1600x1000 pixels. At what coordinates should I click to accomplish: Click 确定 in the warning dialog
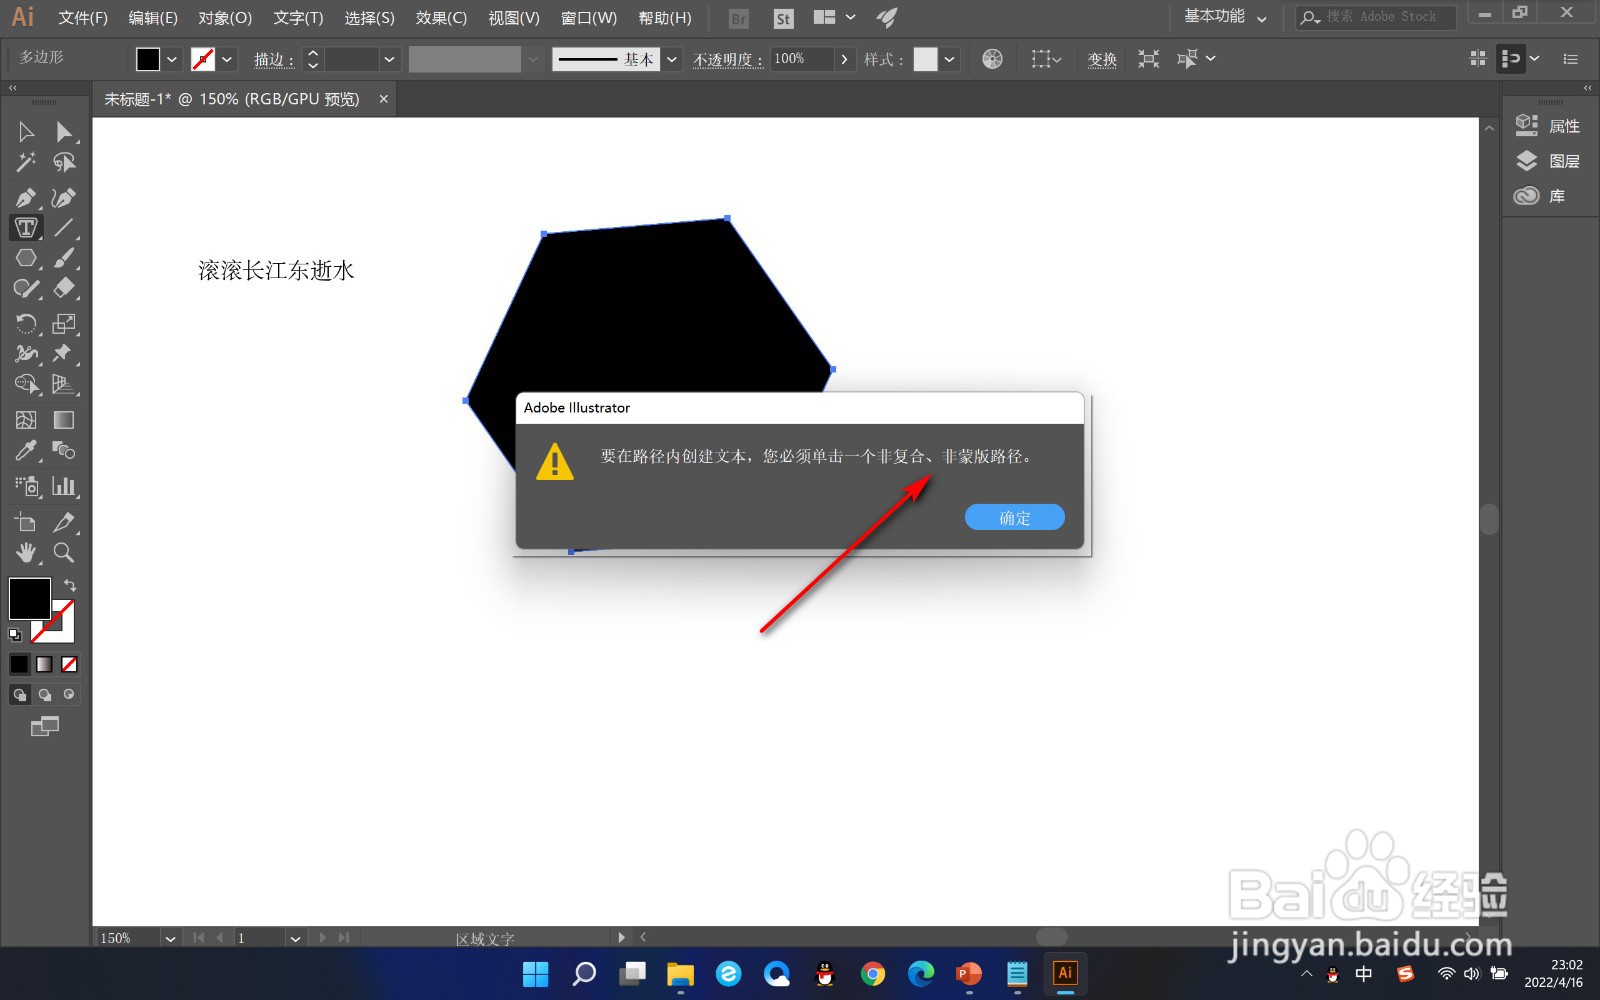click(1014, 517)
